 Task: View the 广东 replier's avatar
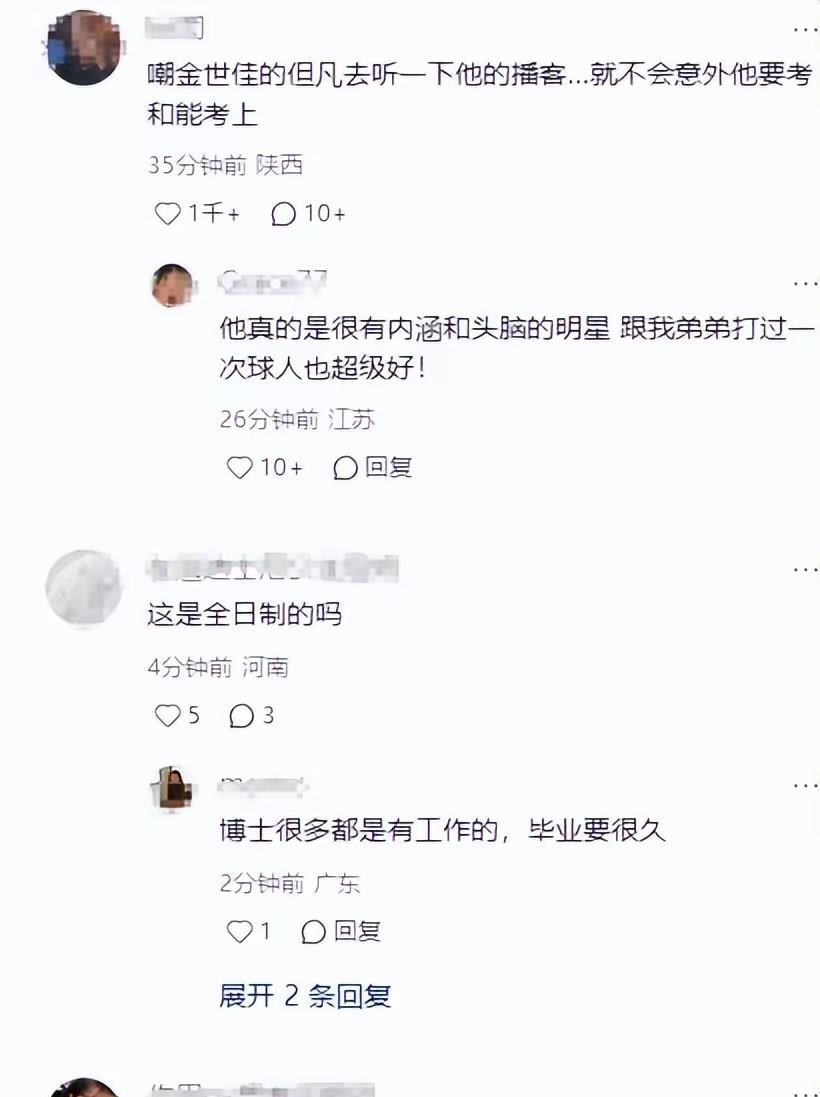click(x=172, y=788)
